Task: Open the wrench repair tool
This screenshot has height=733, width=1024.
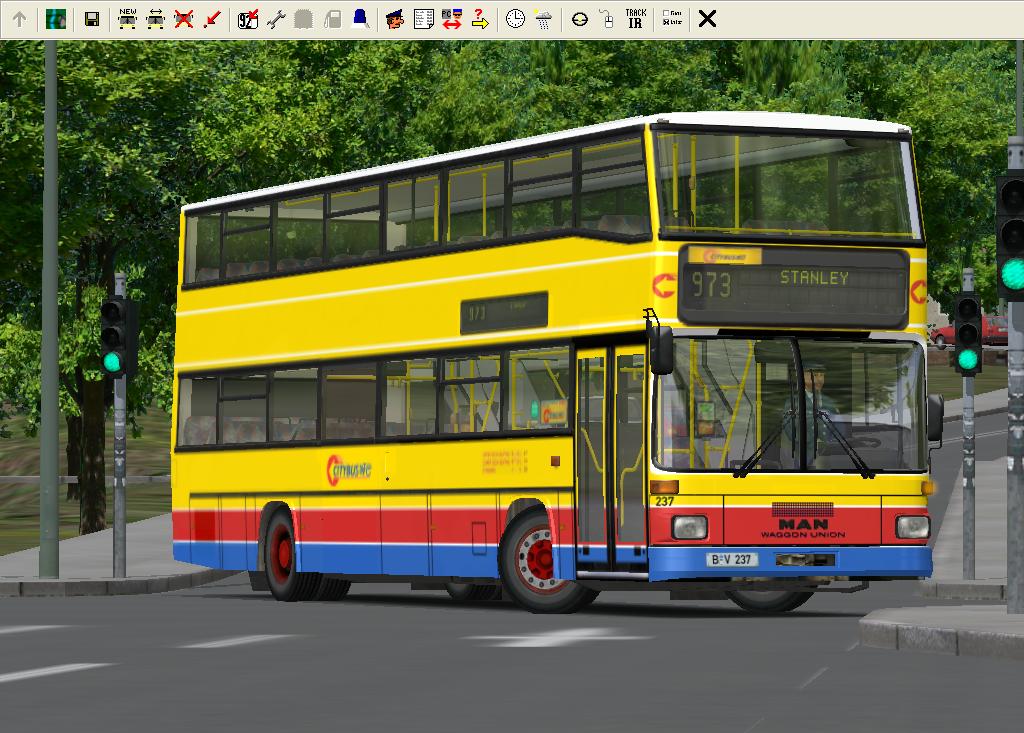Action: (276, 19)
